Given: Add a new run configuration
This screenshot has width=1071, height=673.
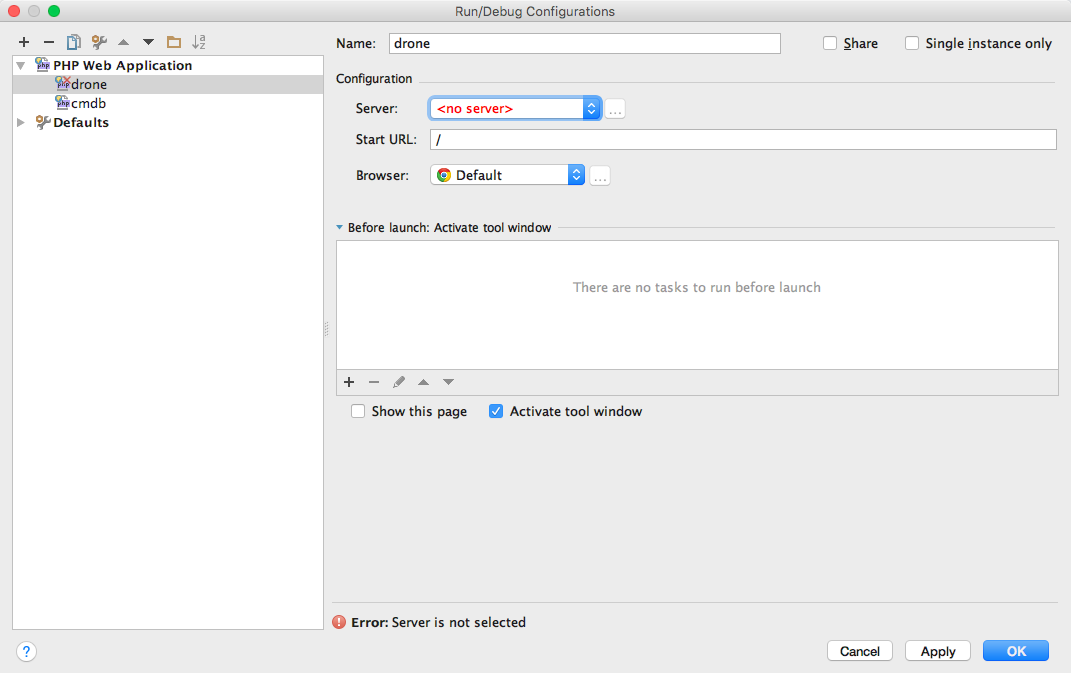Looking at the screenshot, I should pos(24,42).
